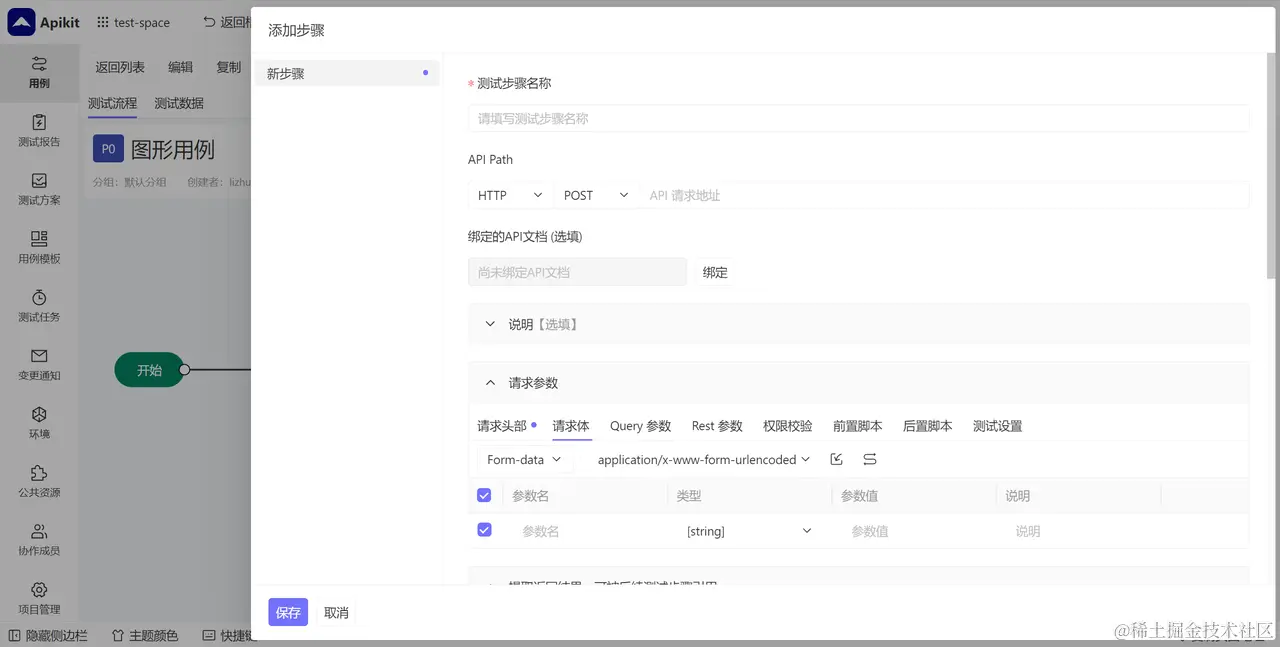Screen dimensions: 1280x647
Task: Open 变更通知 in the sidebar
Action: (39, 364)
